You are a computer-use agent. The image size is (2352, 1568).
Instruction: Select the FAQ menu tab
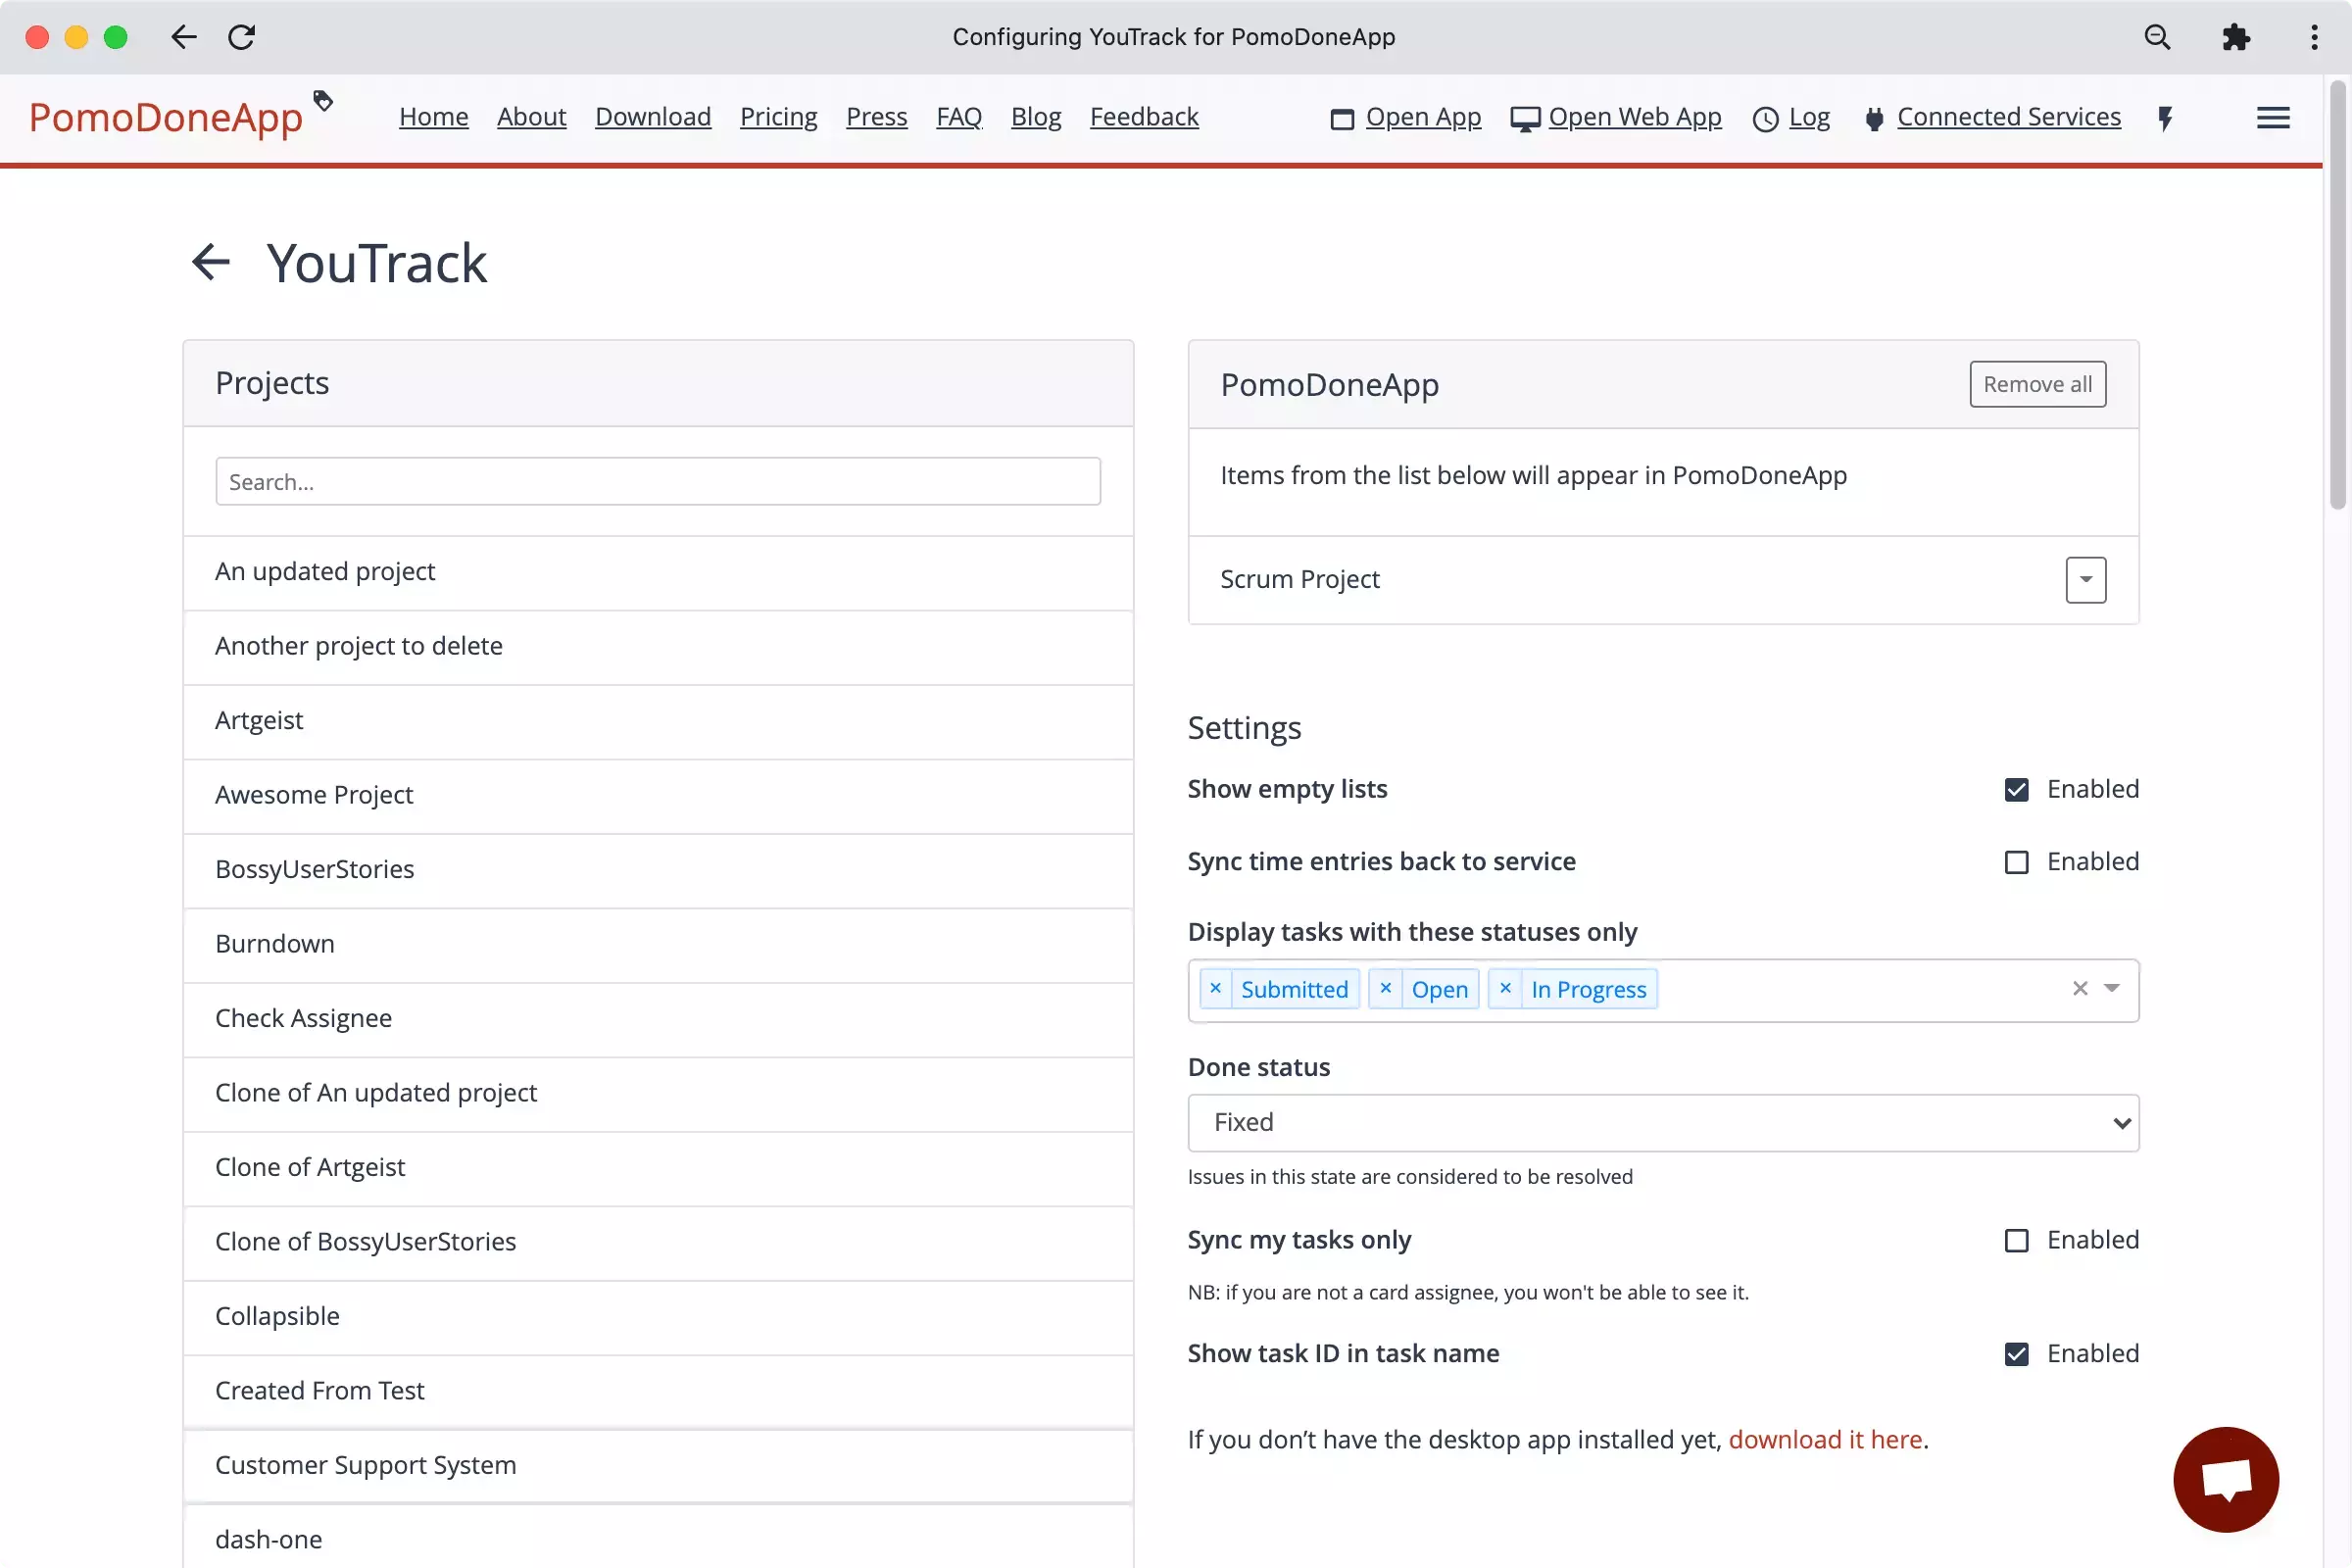[959, 116]
